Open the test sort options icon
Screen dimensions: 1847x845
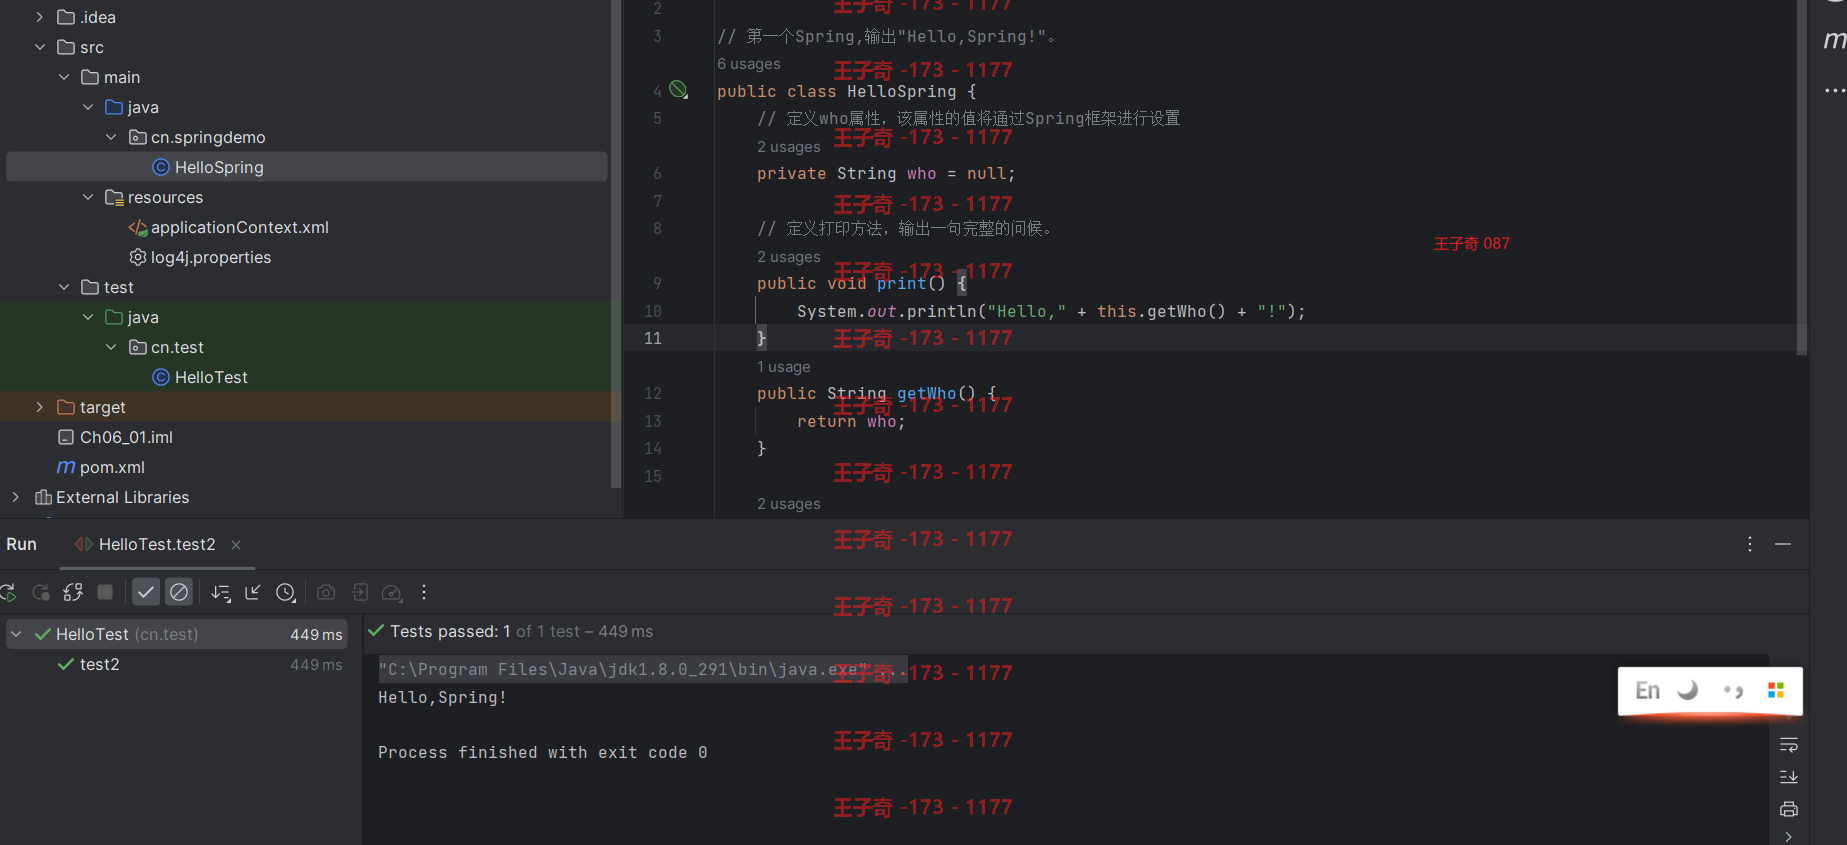(x=221, y=592)
